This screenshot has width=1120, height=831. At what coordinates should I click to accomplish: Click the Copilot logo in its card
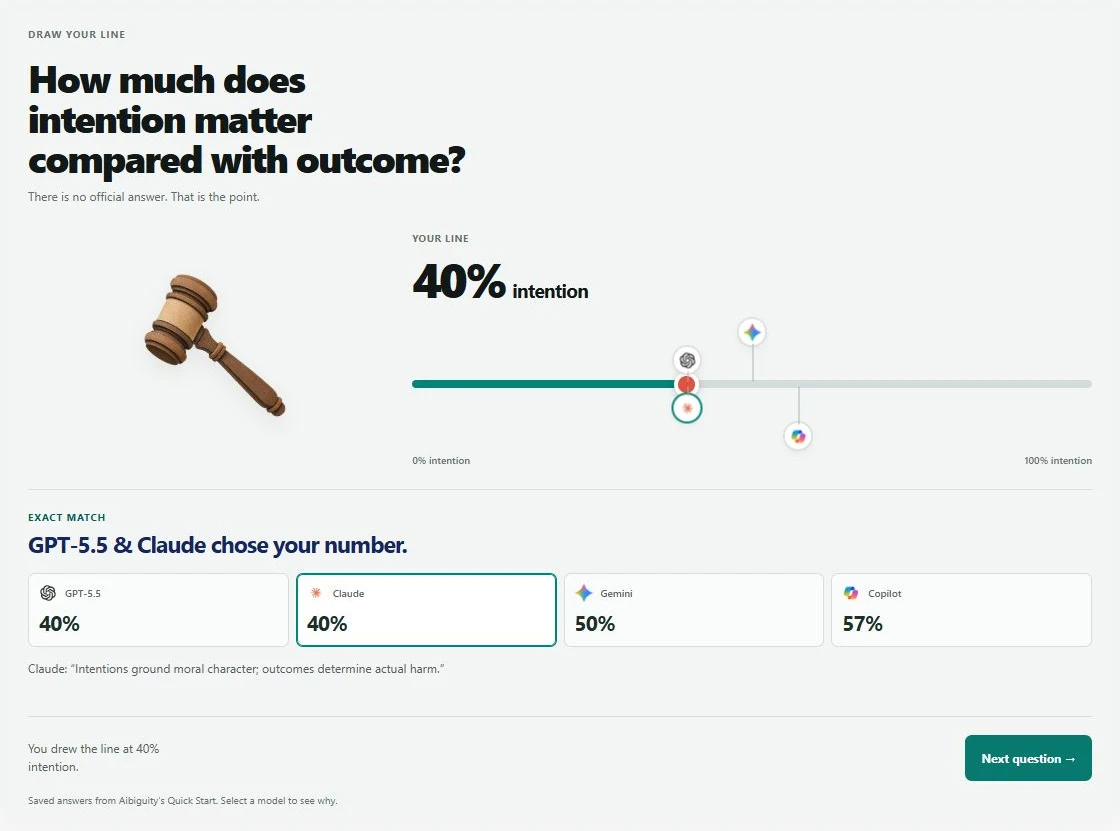[851, 593]
